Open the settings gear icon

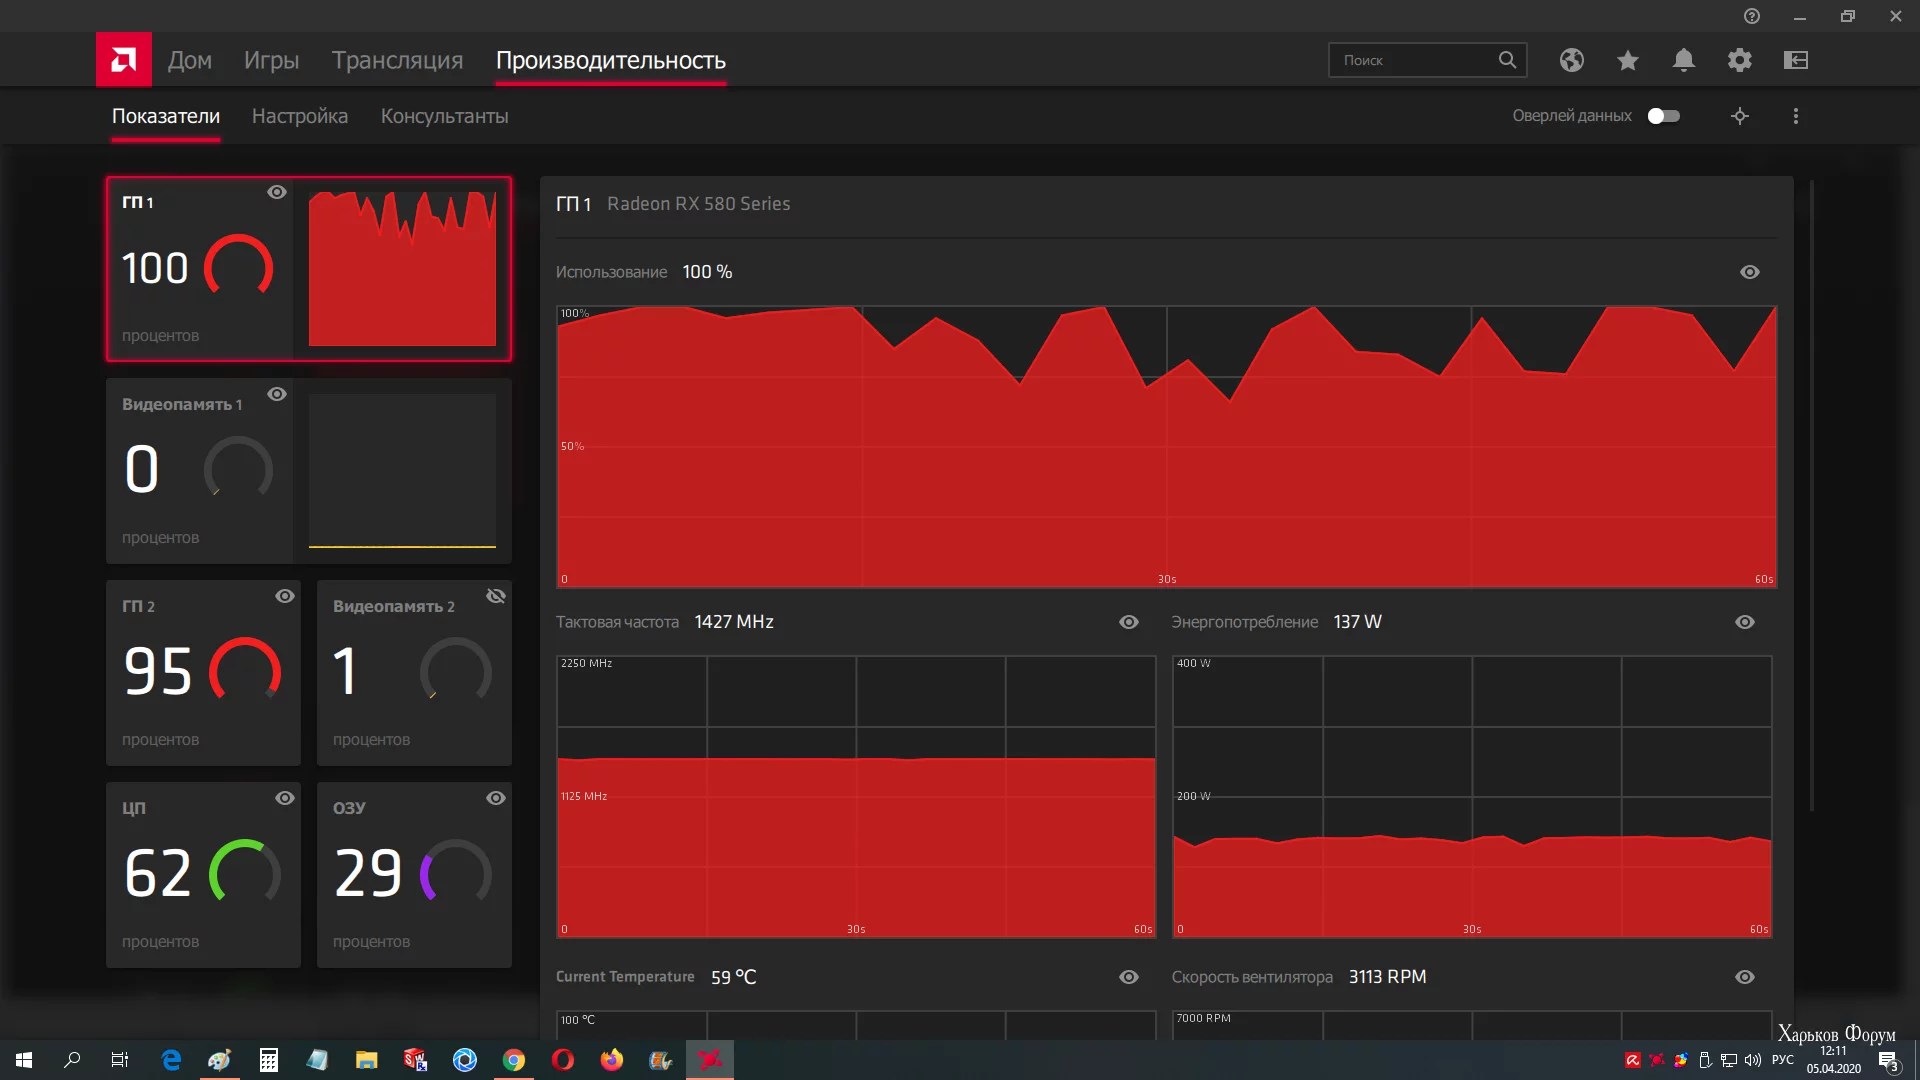pyautogui.click(x=1740, y=60)
